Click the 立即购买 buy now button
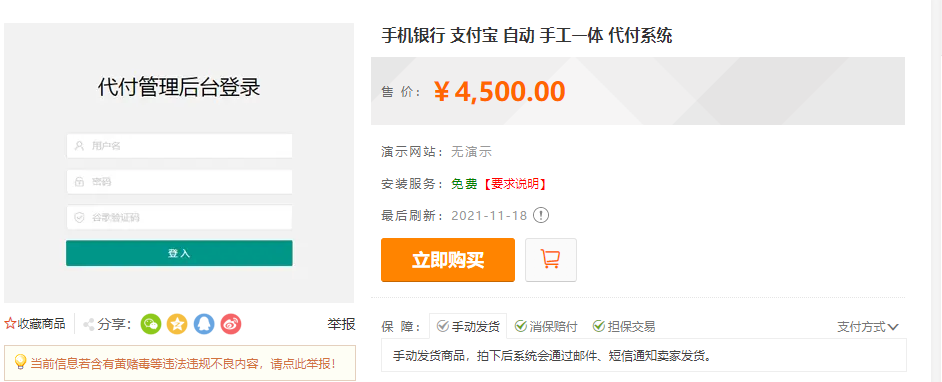The height and width of the screenshot is (382, 942). [448, 259]
